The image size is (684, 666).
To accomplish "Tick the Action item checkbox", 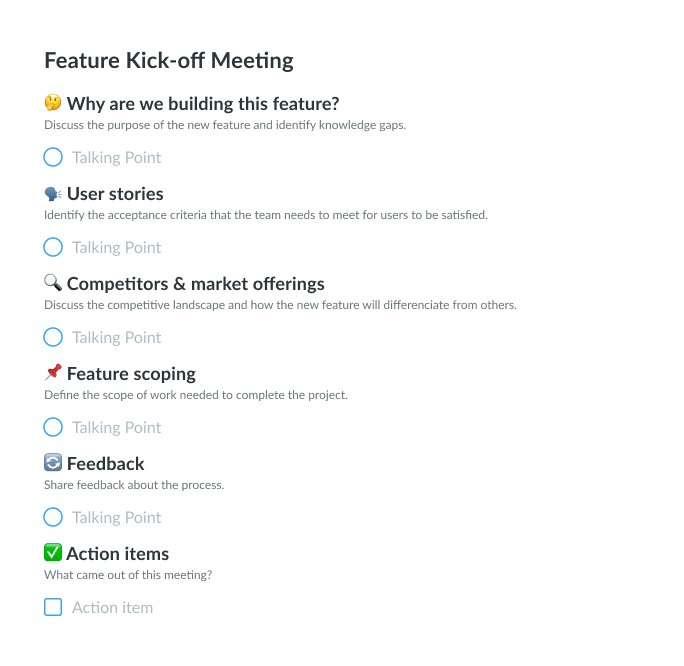I will (53, 607).
